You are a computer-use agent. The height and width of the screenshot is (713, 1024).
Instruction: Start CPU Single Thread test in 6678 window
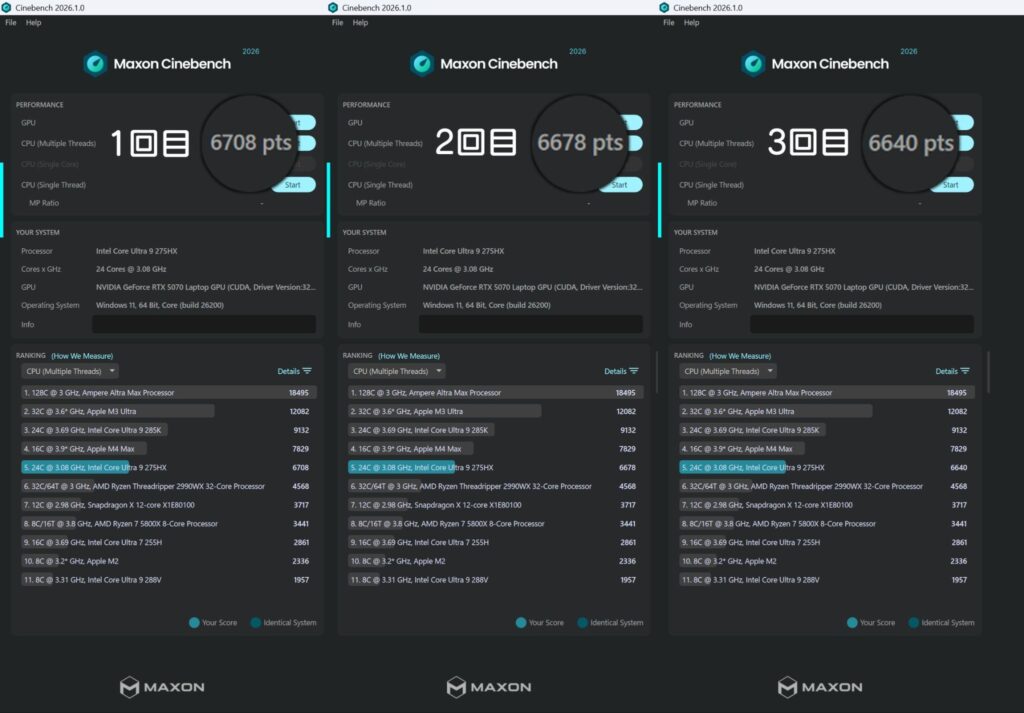coord(620,185)
